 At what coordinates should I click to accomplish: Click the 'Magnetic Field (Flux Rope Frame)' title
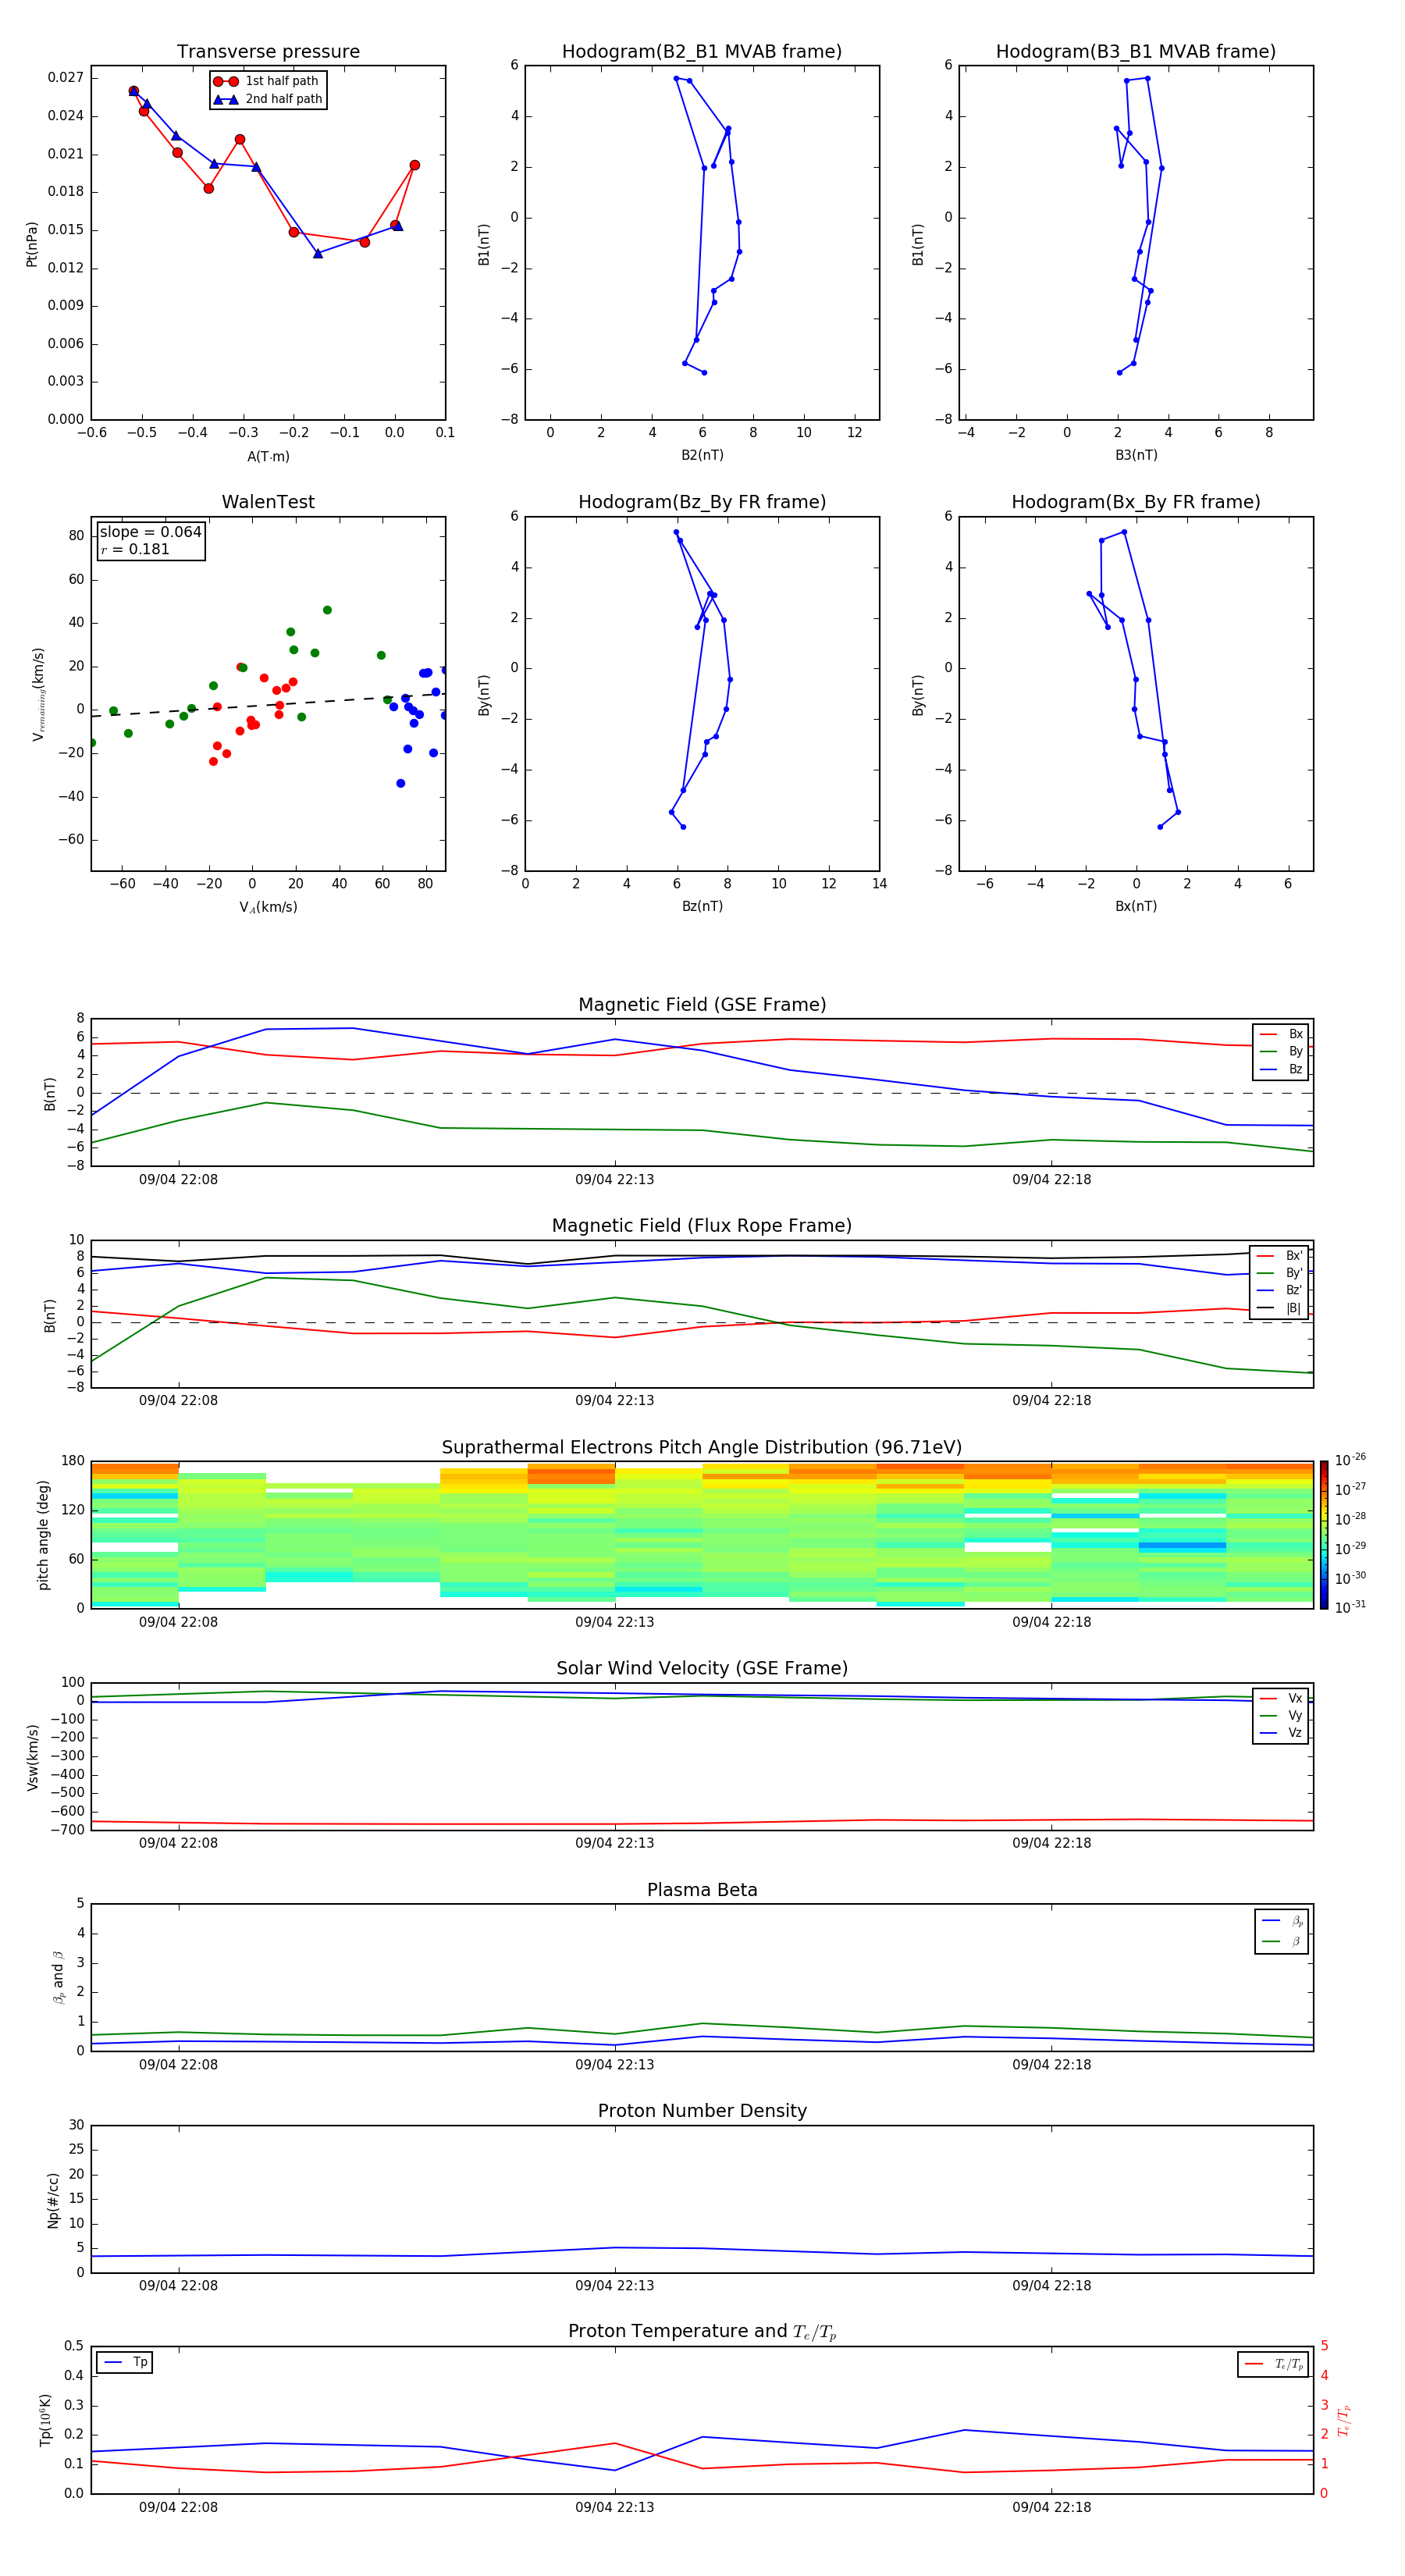pos(702,1226)
